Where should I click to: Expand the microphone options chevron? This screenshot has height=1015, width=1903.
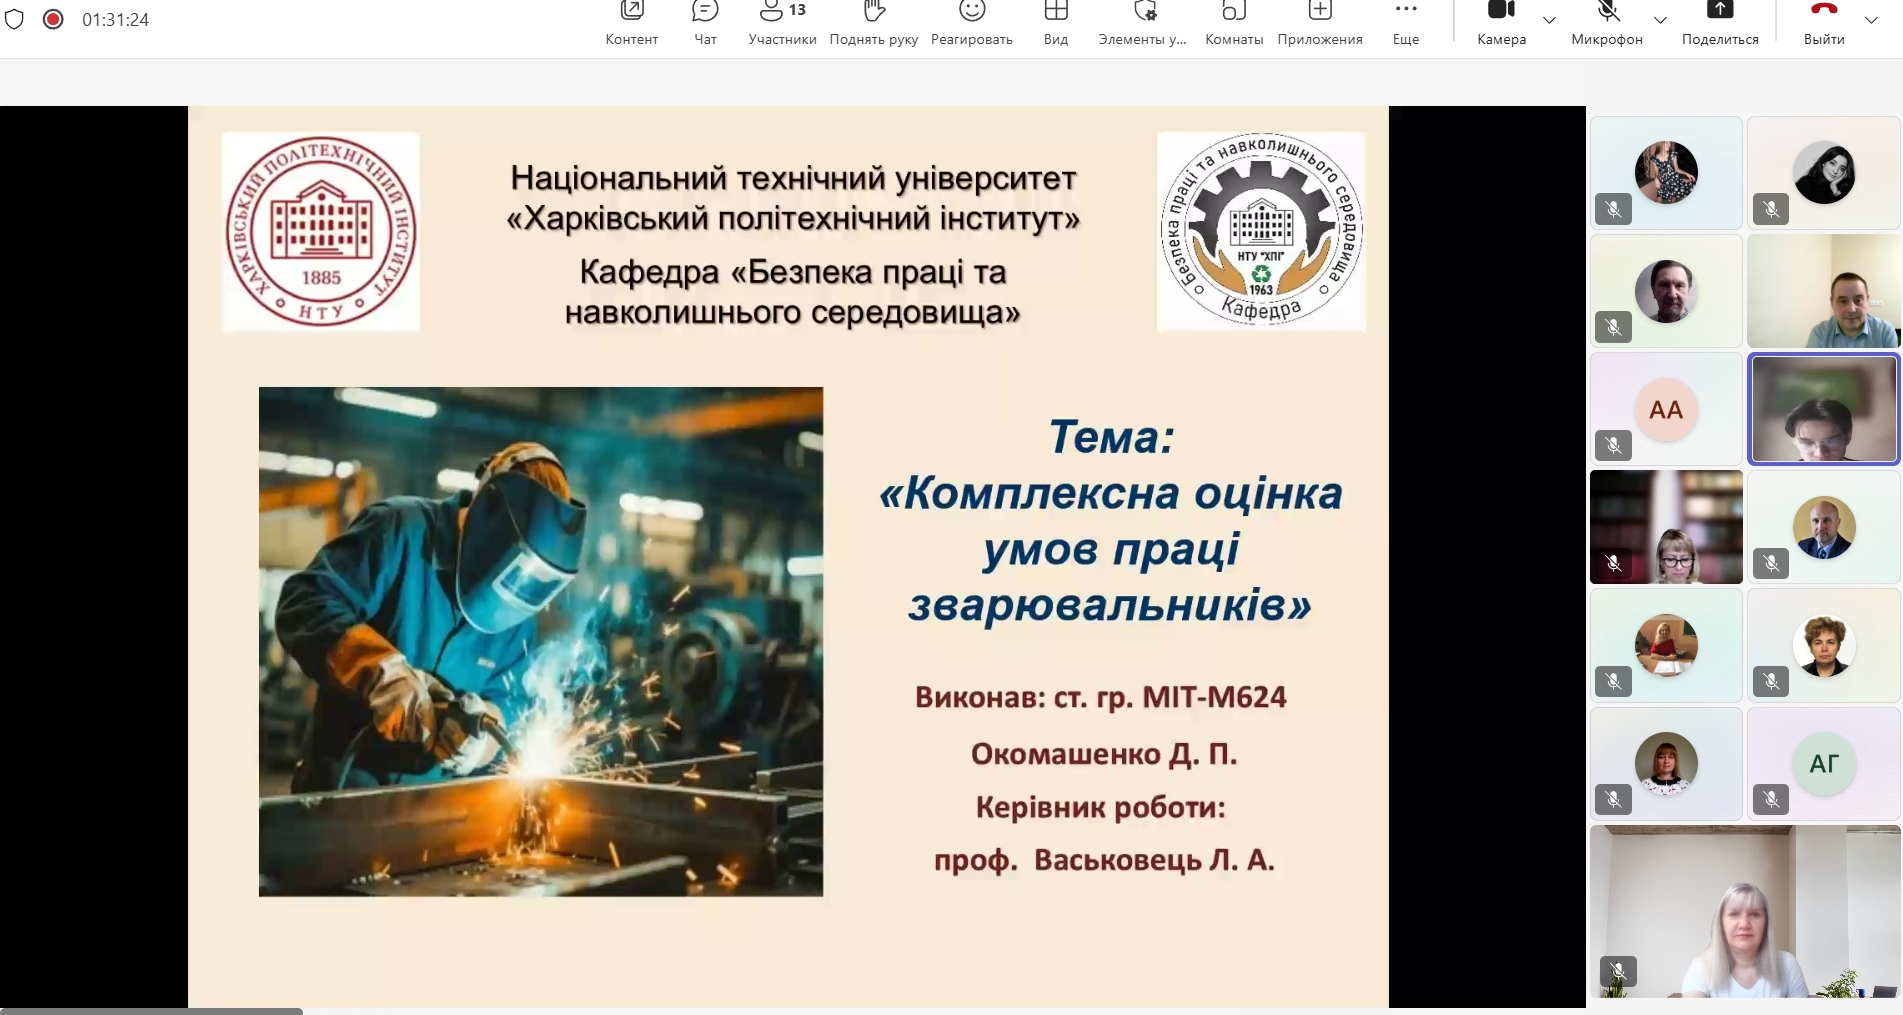pos(1660,20)
